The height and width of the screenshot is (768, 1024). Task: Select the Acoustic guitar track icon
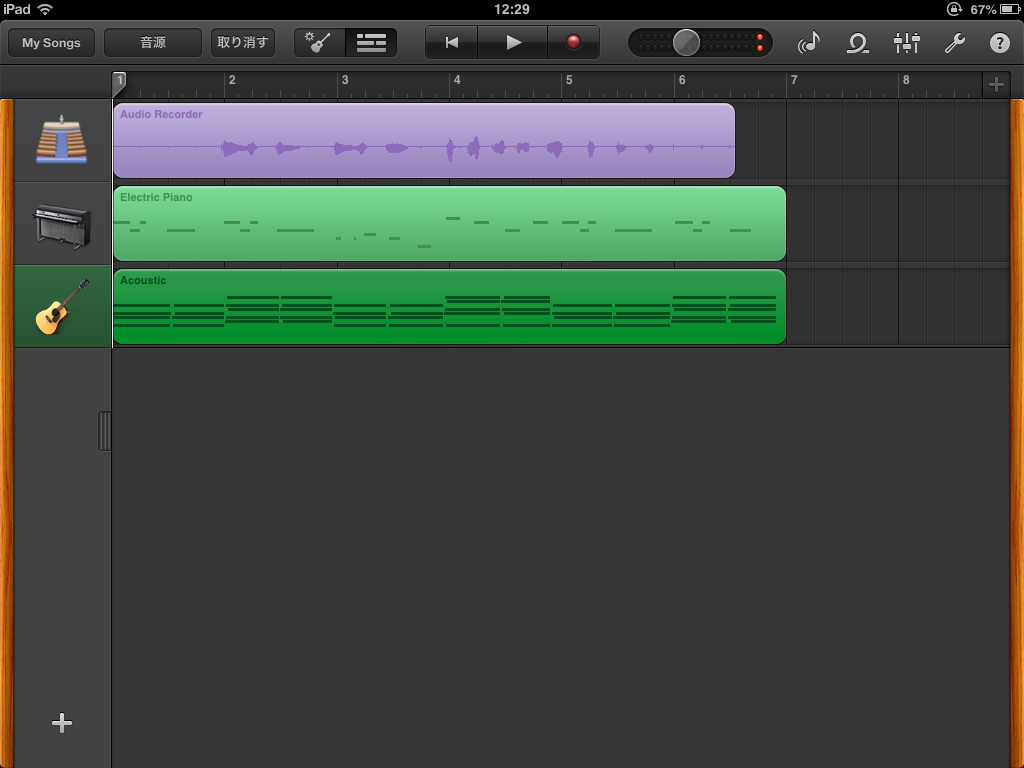coord(62,306)
